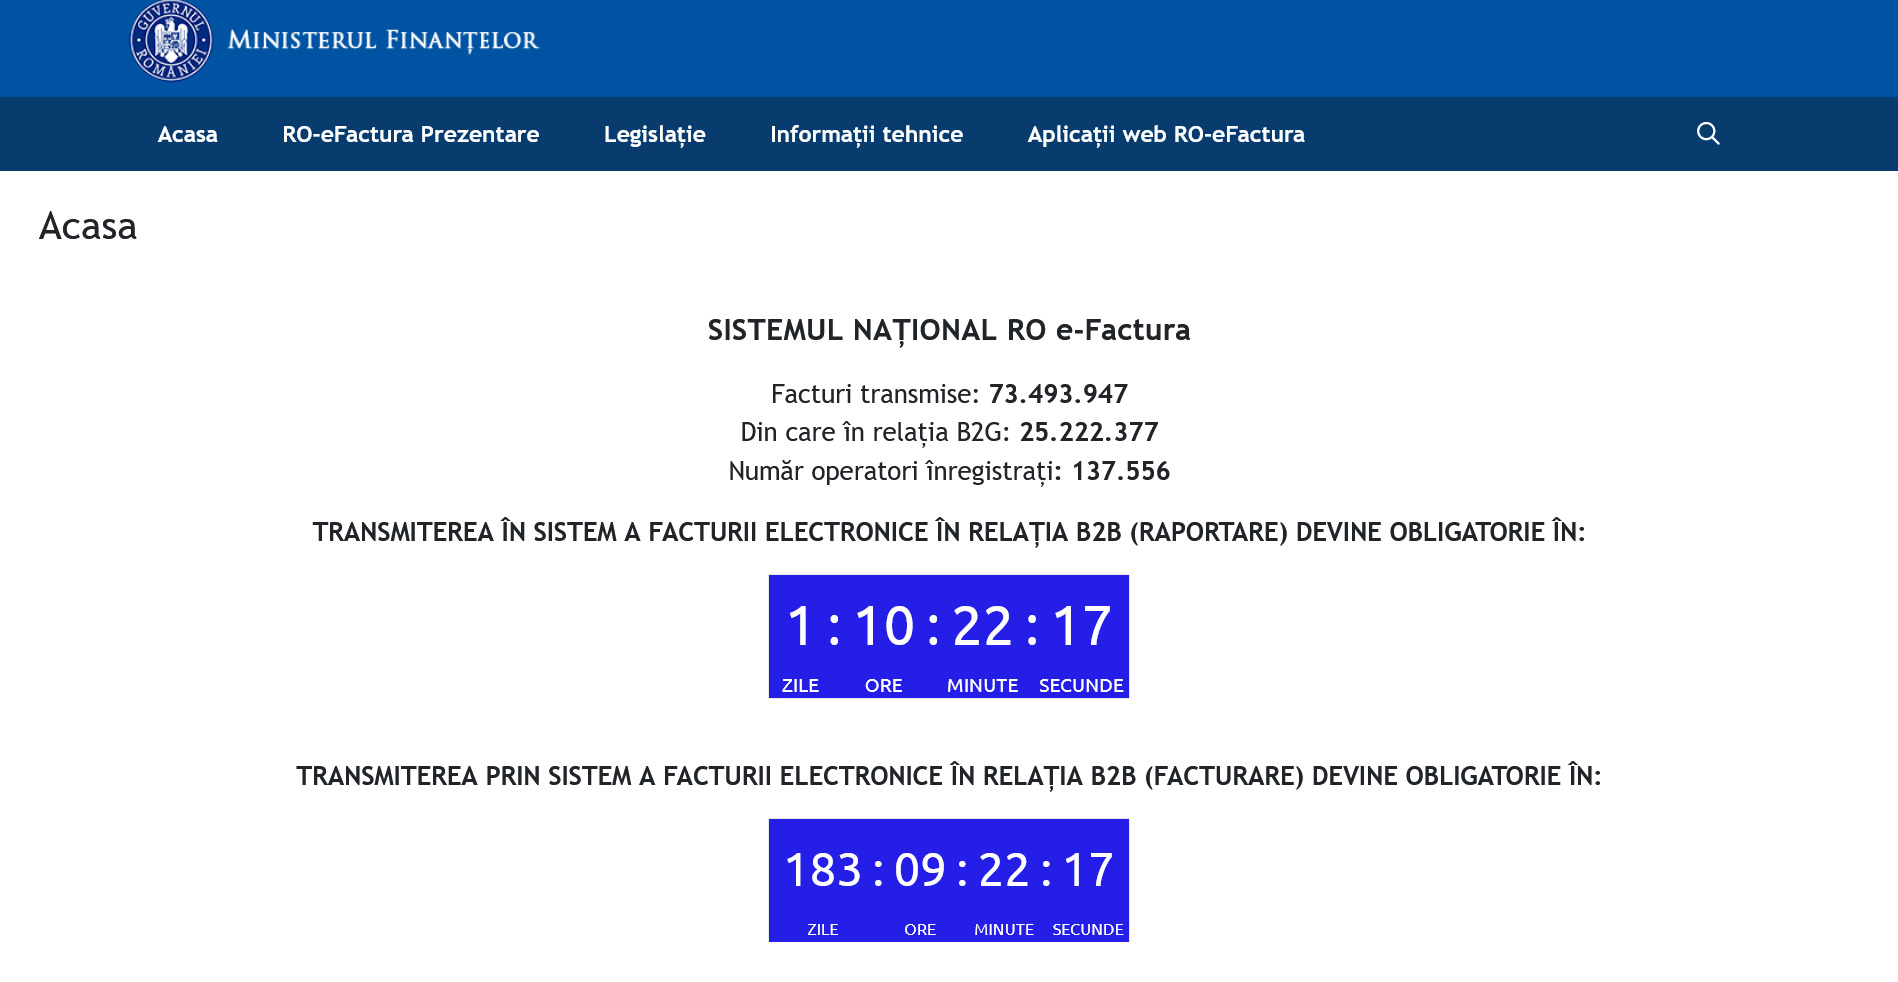This screenshot has width=1898, height=982.
Task: Select the SISTEMUL NAȚIONAL RO e-Factura heading
Action: pyautogui.click(x=949, y=330)
